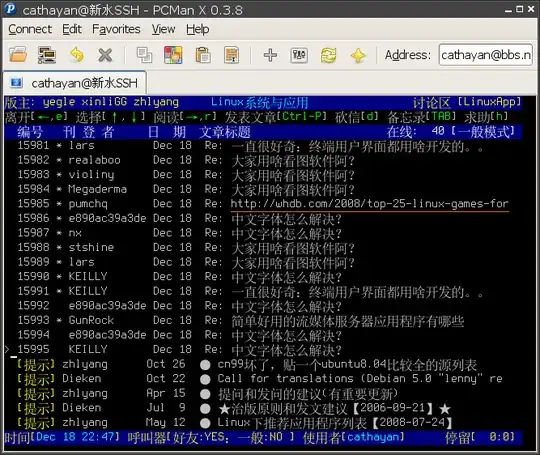Click the time 'Dec 18 22:47' in status line
Screen dimensions: 540x455
pos(75,437)
